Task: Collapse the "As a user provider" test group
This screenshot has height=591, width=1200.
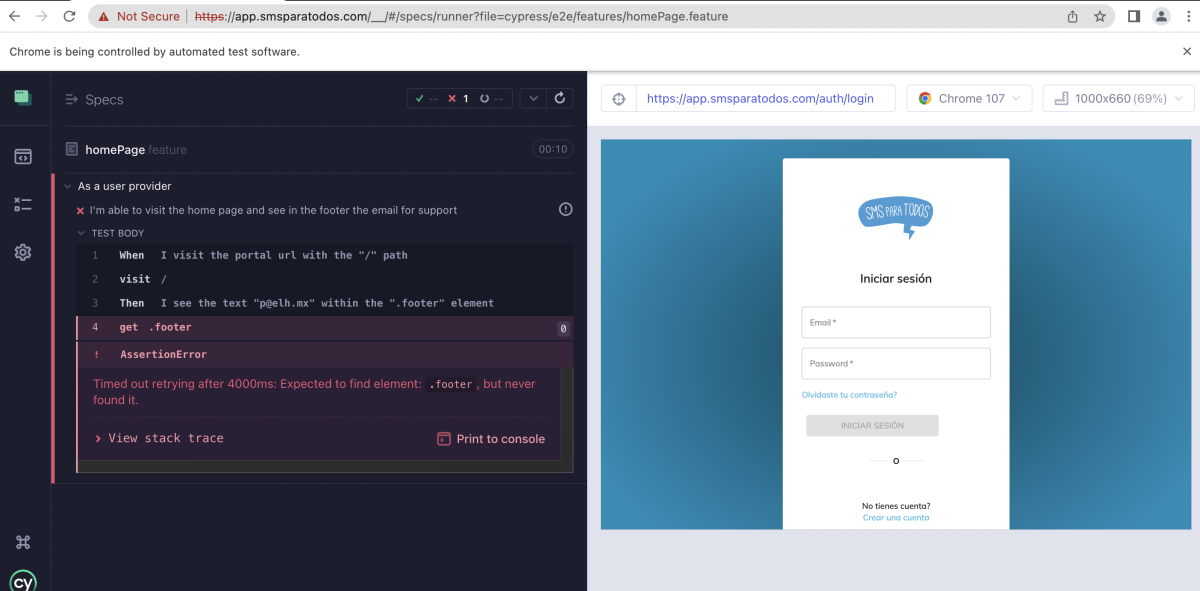Action: coord(66,186)
